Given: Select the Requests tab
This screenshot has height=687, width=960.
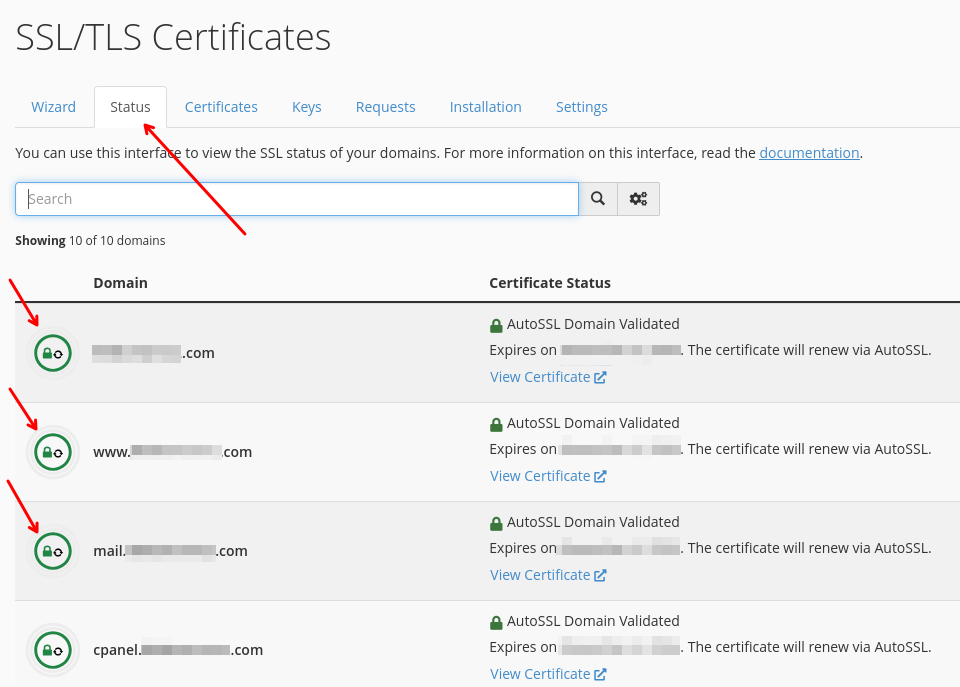Looking at the screenshot, I should tap(386, 107).
